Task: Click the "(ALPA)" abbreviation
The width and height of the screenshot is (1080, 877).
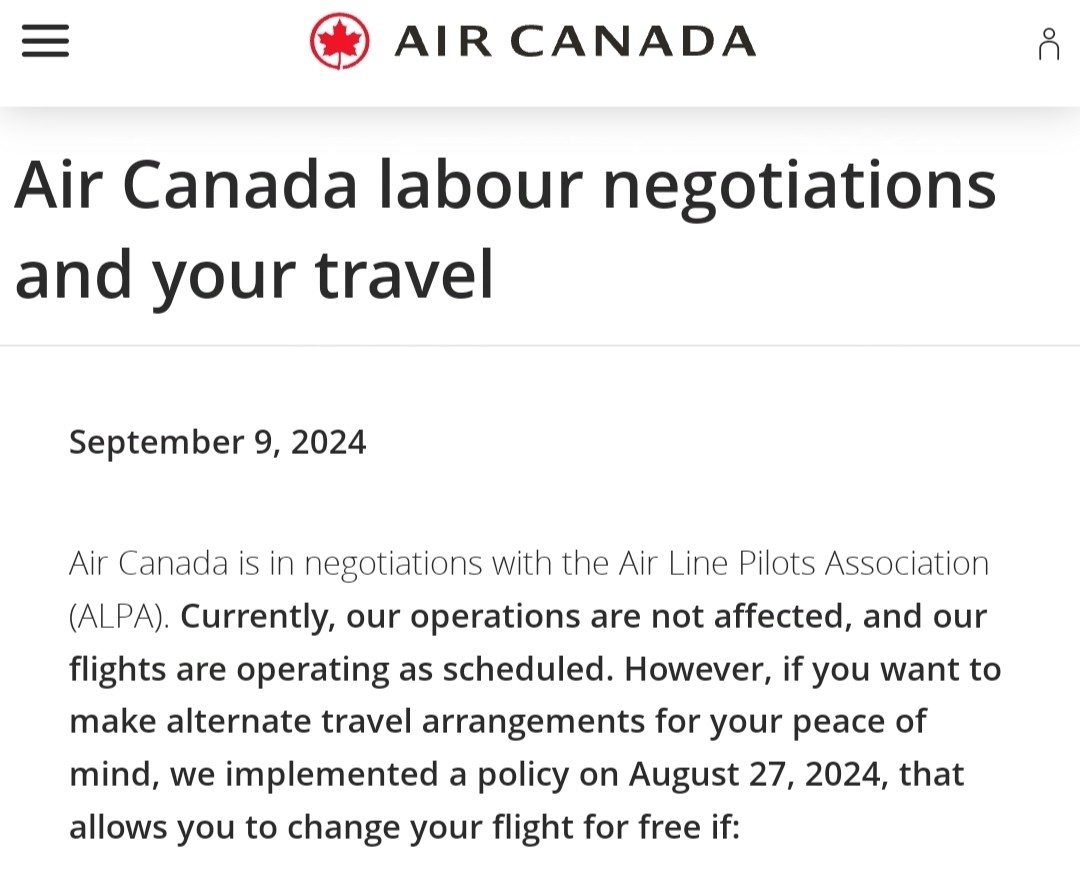Action: (118, 616)
